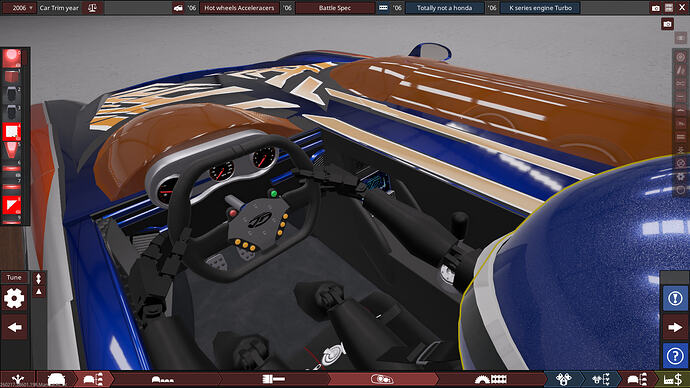Open the photo mode camera button below top bar
This screenshot has width=690, height=388.
pyautogui.click(x=668, y=24)
